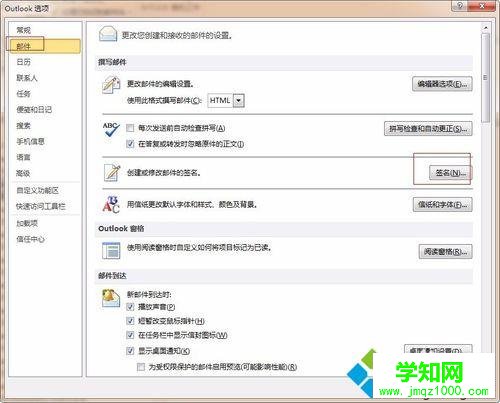This screenshot has height=403, width=500.
Task: Open 信任中心 category
Action: coord(30,239)
